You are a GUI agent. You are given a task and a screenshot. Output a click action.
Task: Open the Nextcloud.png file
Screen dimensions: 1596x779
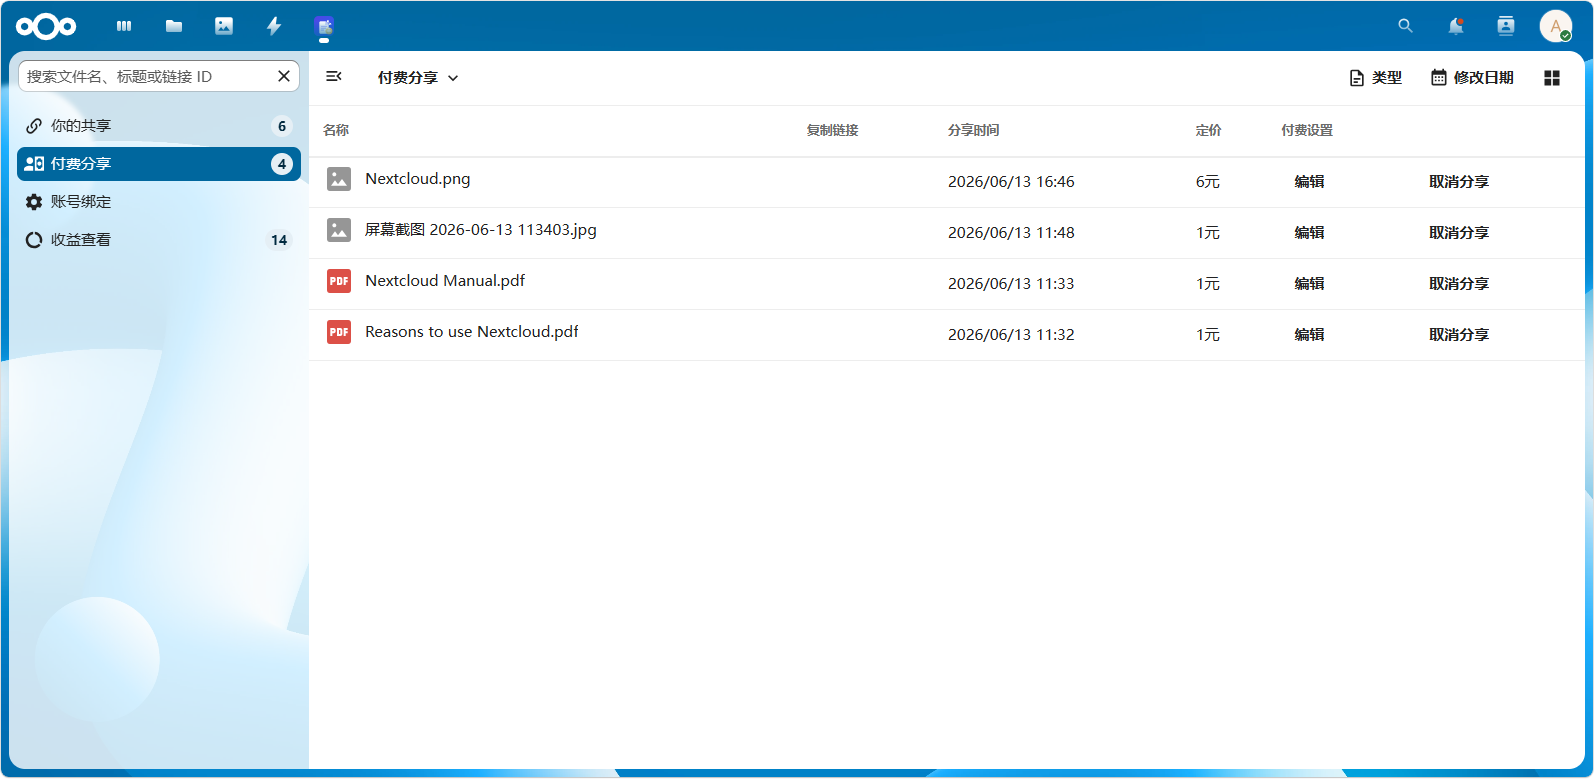[418, 179]
